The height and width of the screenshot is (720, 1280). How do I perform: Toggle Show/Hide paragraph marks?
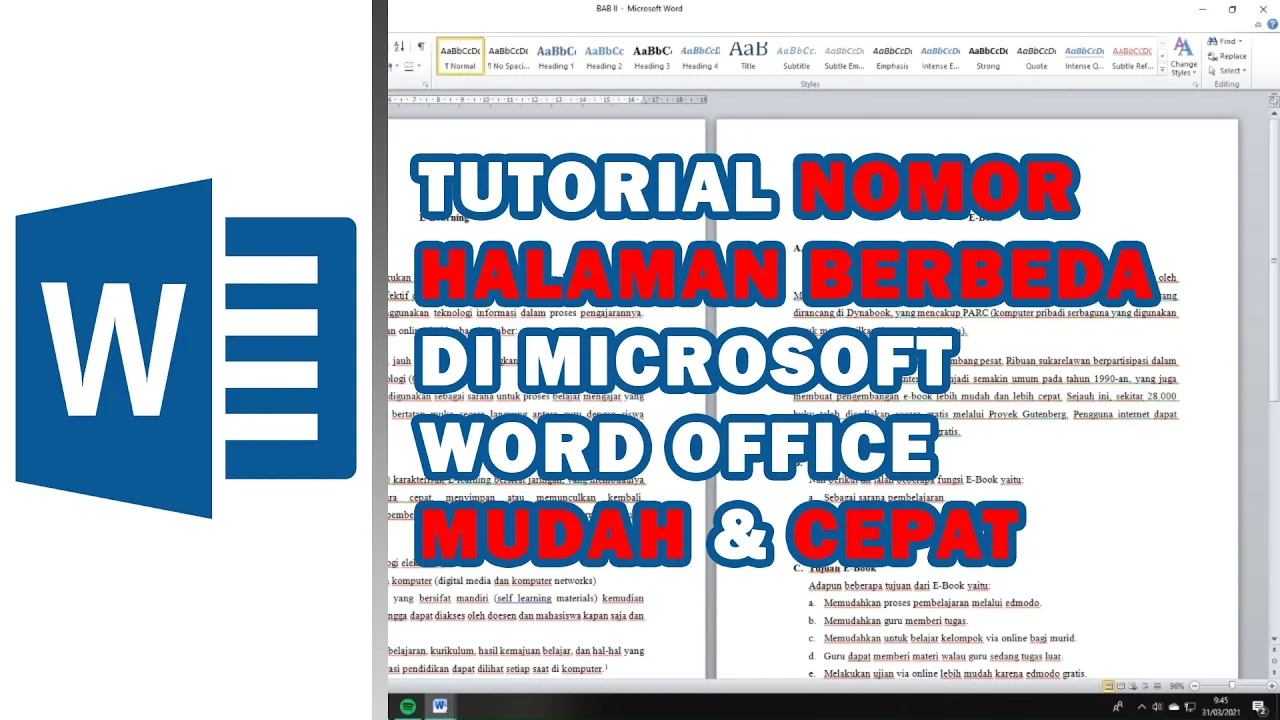[x=421, y=47]
